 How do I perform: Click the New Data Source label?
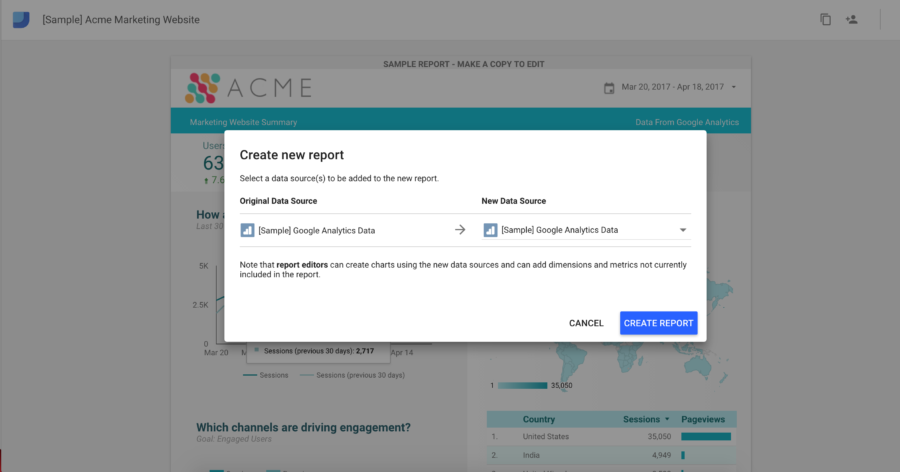(x=514, y=201)
